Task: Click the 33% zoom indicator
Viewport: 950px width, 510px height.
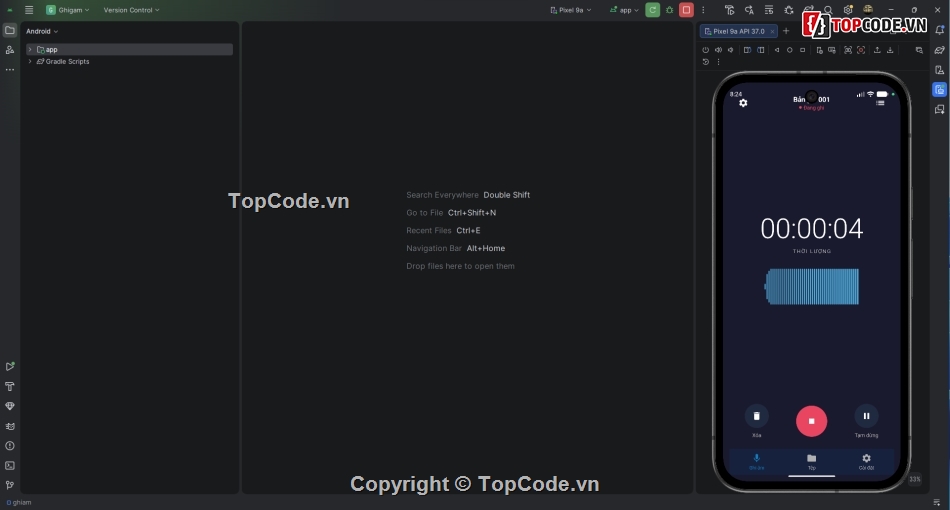Action: pos(915,479)
